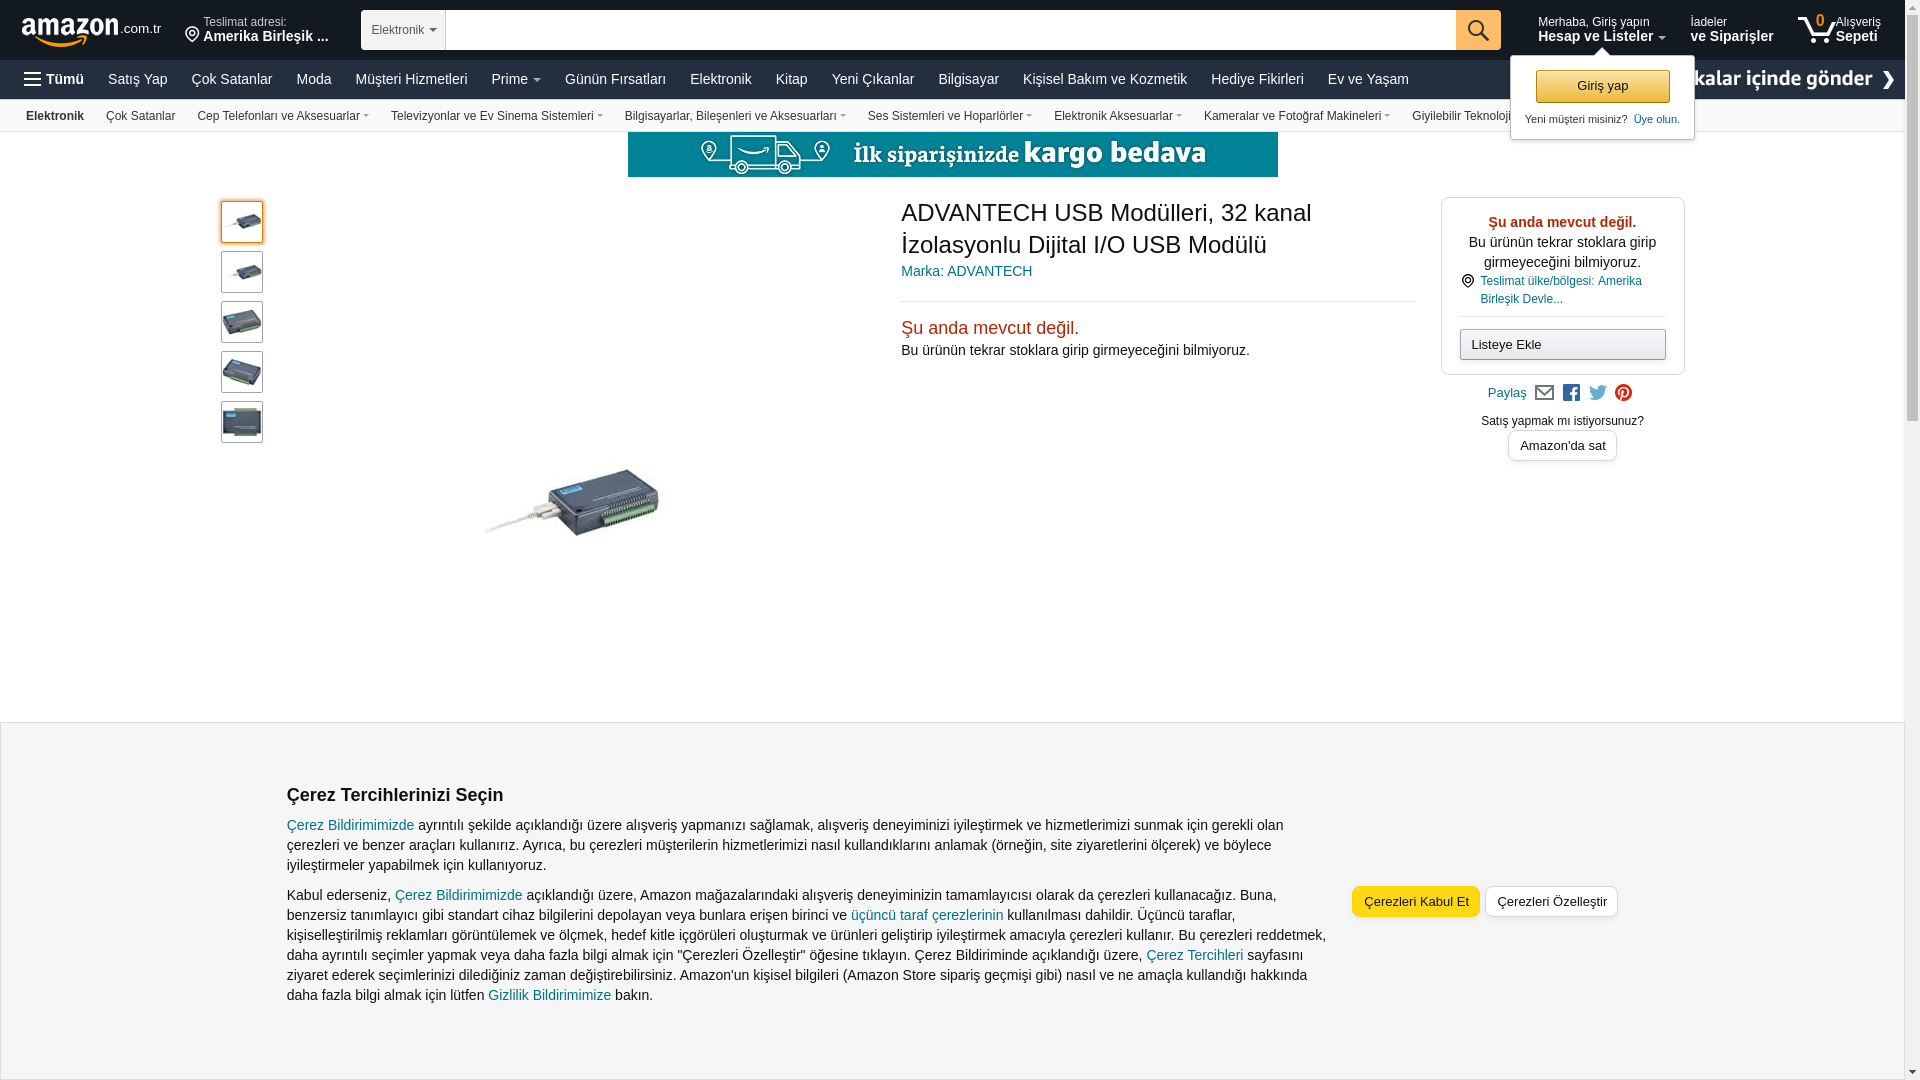Viewport: 1920px width, 1080px height.
Task: Open the Tümü hamburger menu
Action: tap(54, 79)
